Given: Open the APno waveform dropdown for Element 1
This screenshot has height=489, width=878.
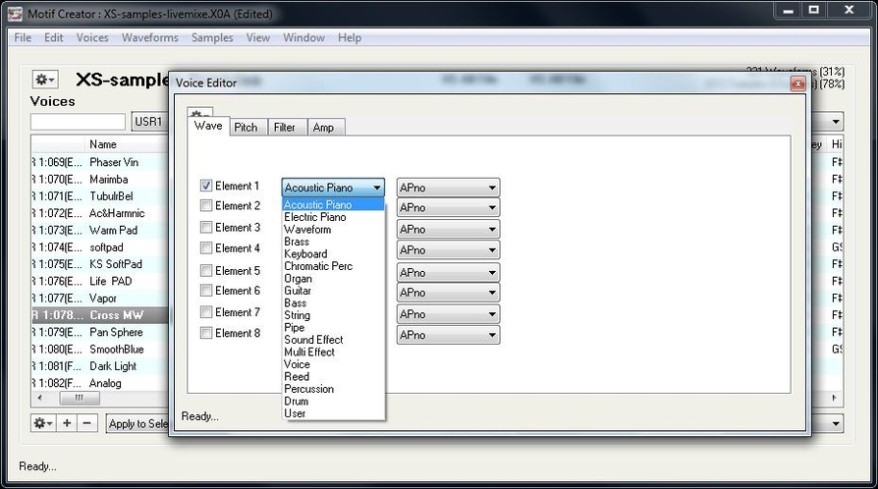Looking at the screenshot, I should 448,188.
